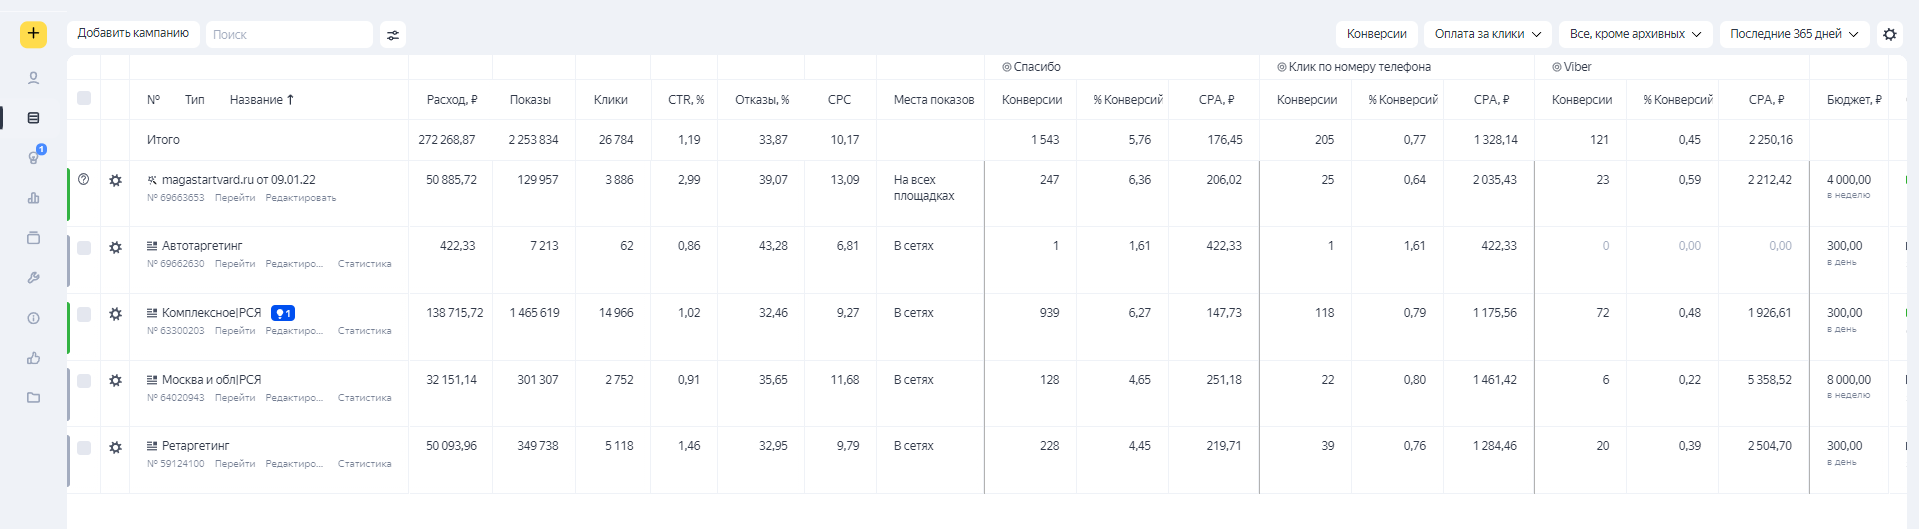Select the Ретаргетинг campaign checkbox
The height and width of the screenshot is (529, 1919).
pos(84,448)
